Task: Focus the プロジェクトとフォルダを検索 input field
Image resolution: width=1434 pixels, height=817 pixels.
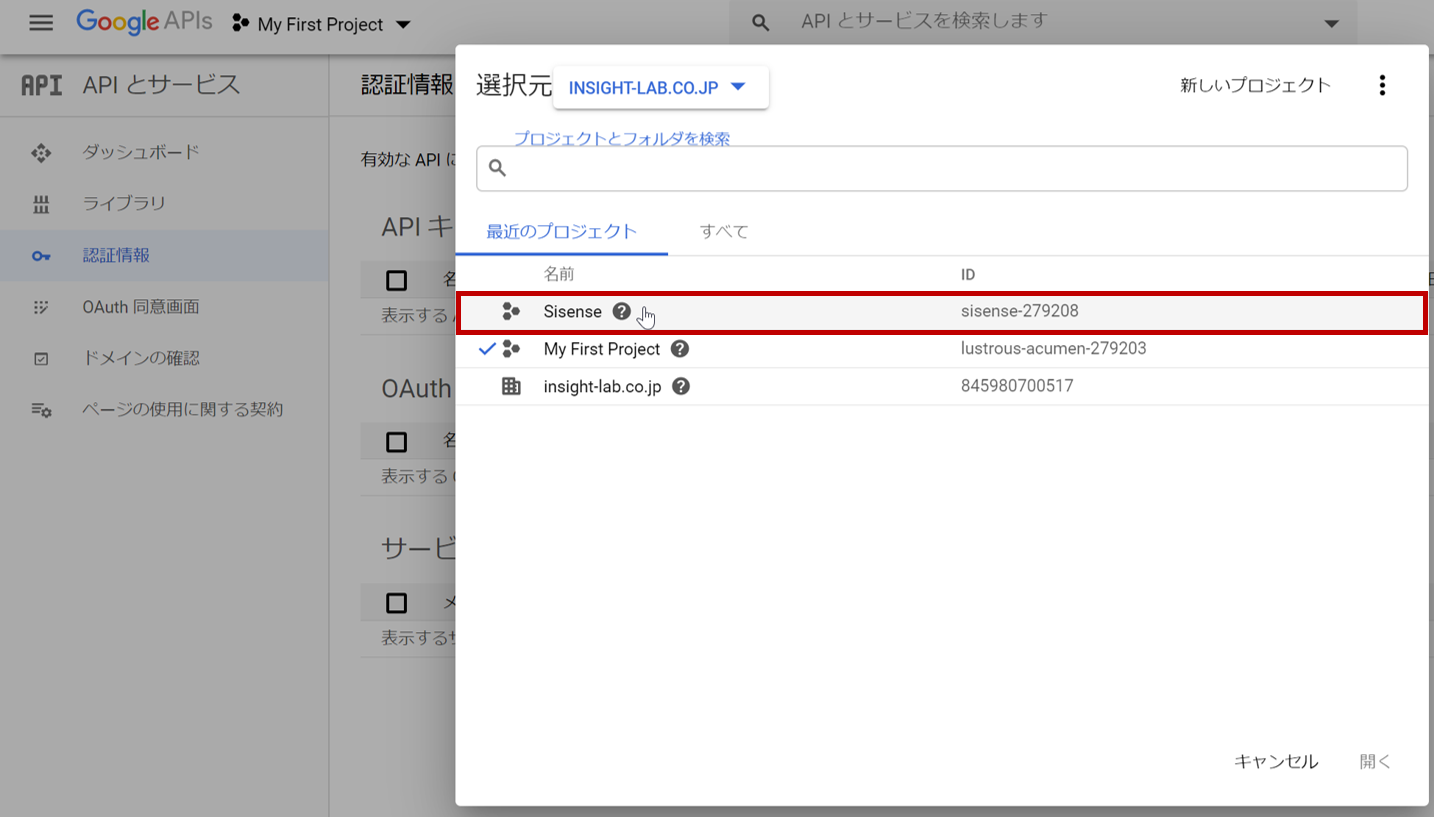Action: (942, 168)
